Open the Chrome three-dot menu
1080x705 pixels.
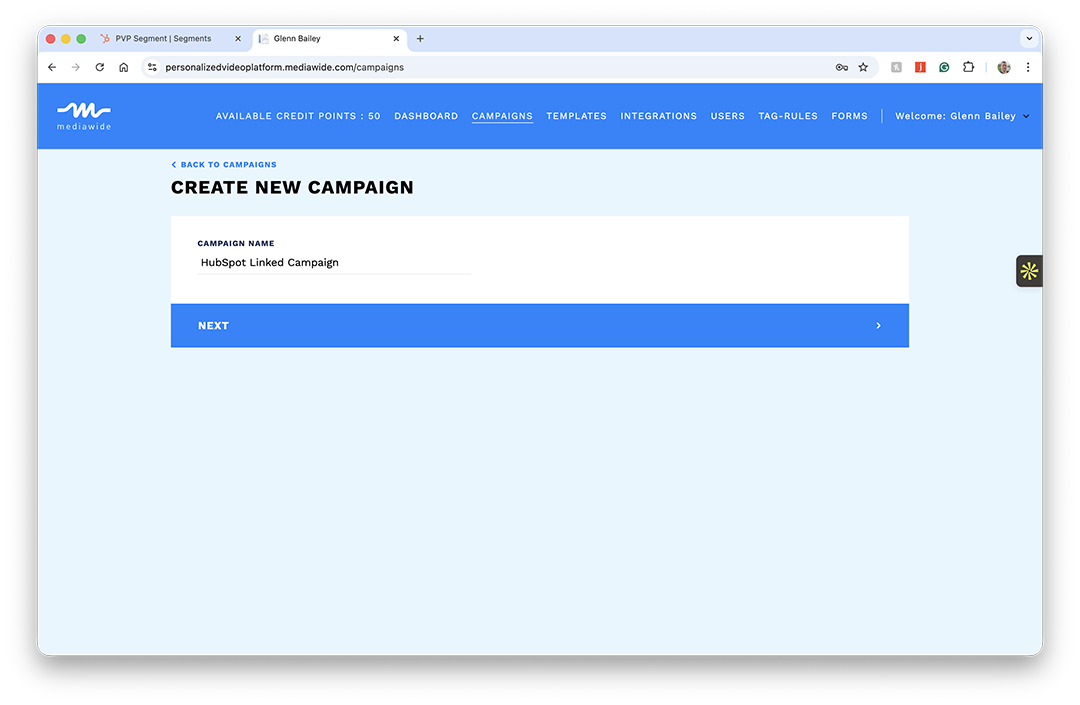click(1028, 67)
